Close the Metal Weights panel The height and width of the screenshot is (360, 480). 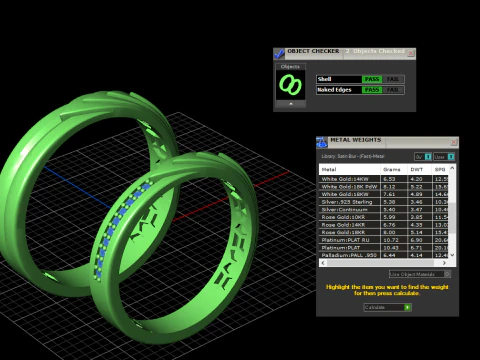[454, 142]
